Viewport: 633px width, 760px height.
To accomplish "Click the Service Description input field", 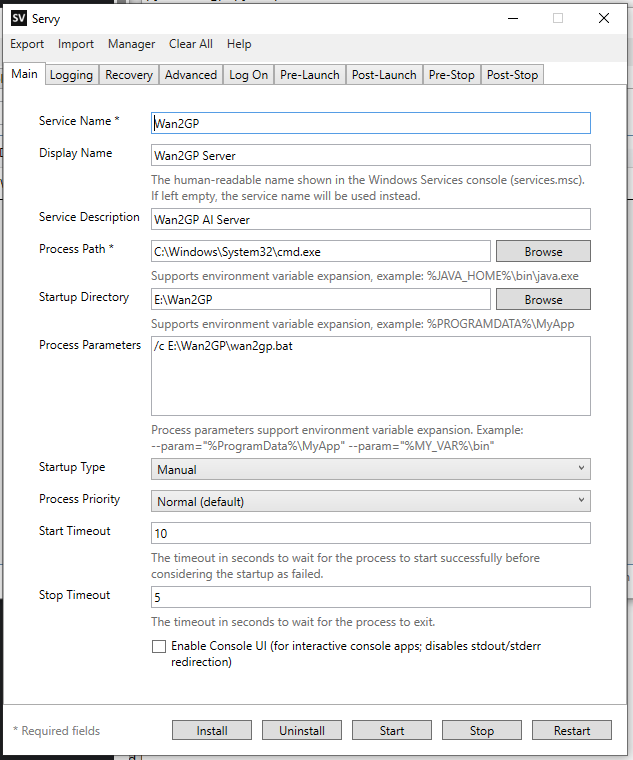I will [371, 219].
